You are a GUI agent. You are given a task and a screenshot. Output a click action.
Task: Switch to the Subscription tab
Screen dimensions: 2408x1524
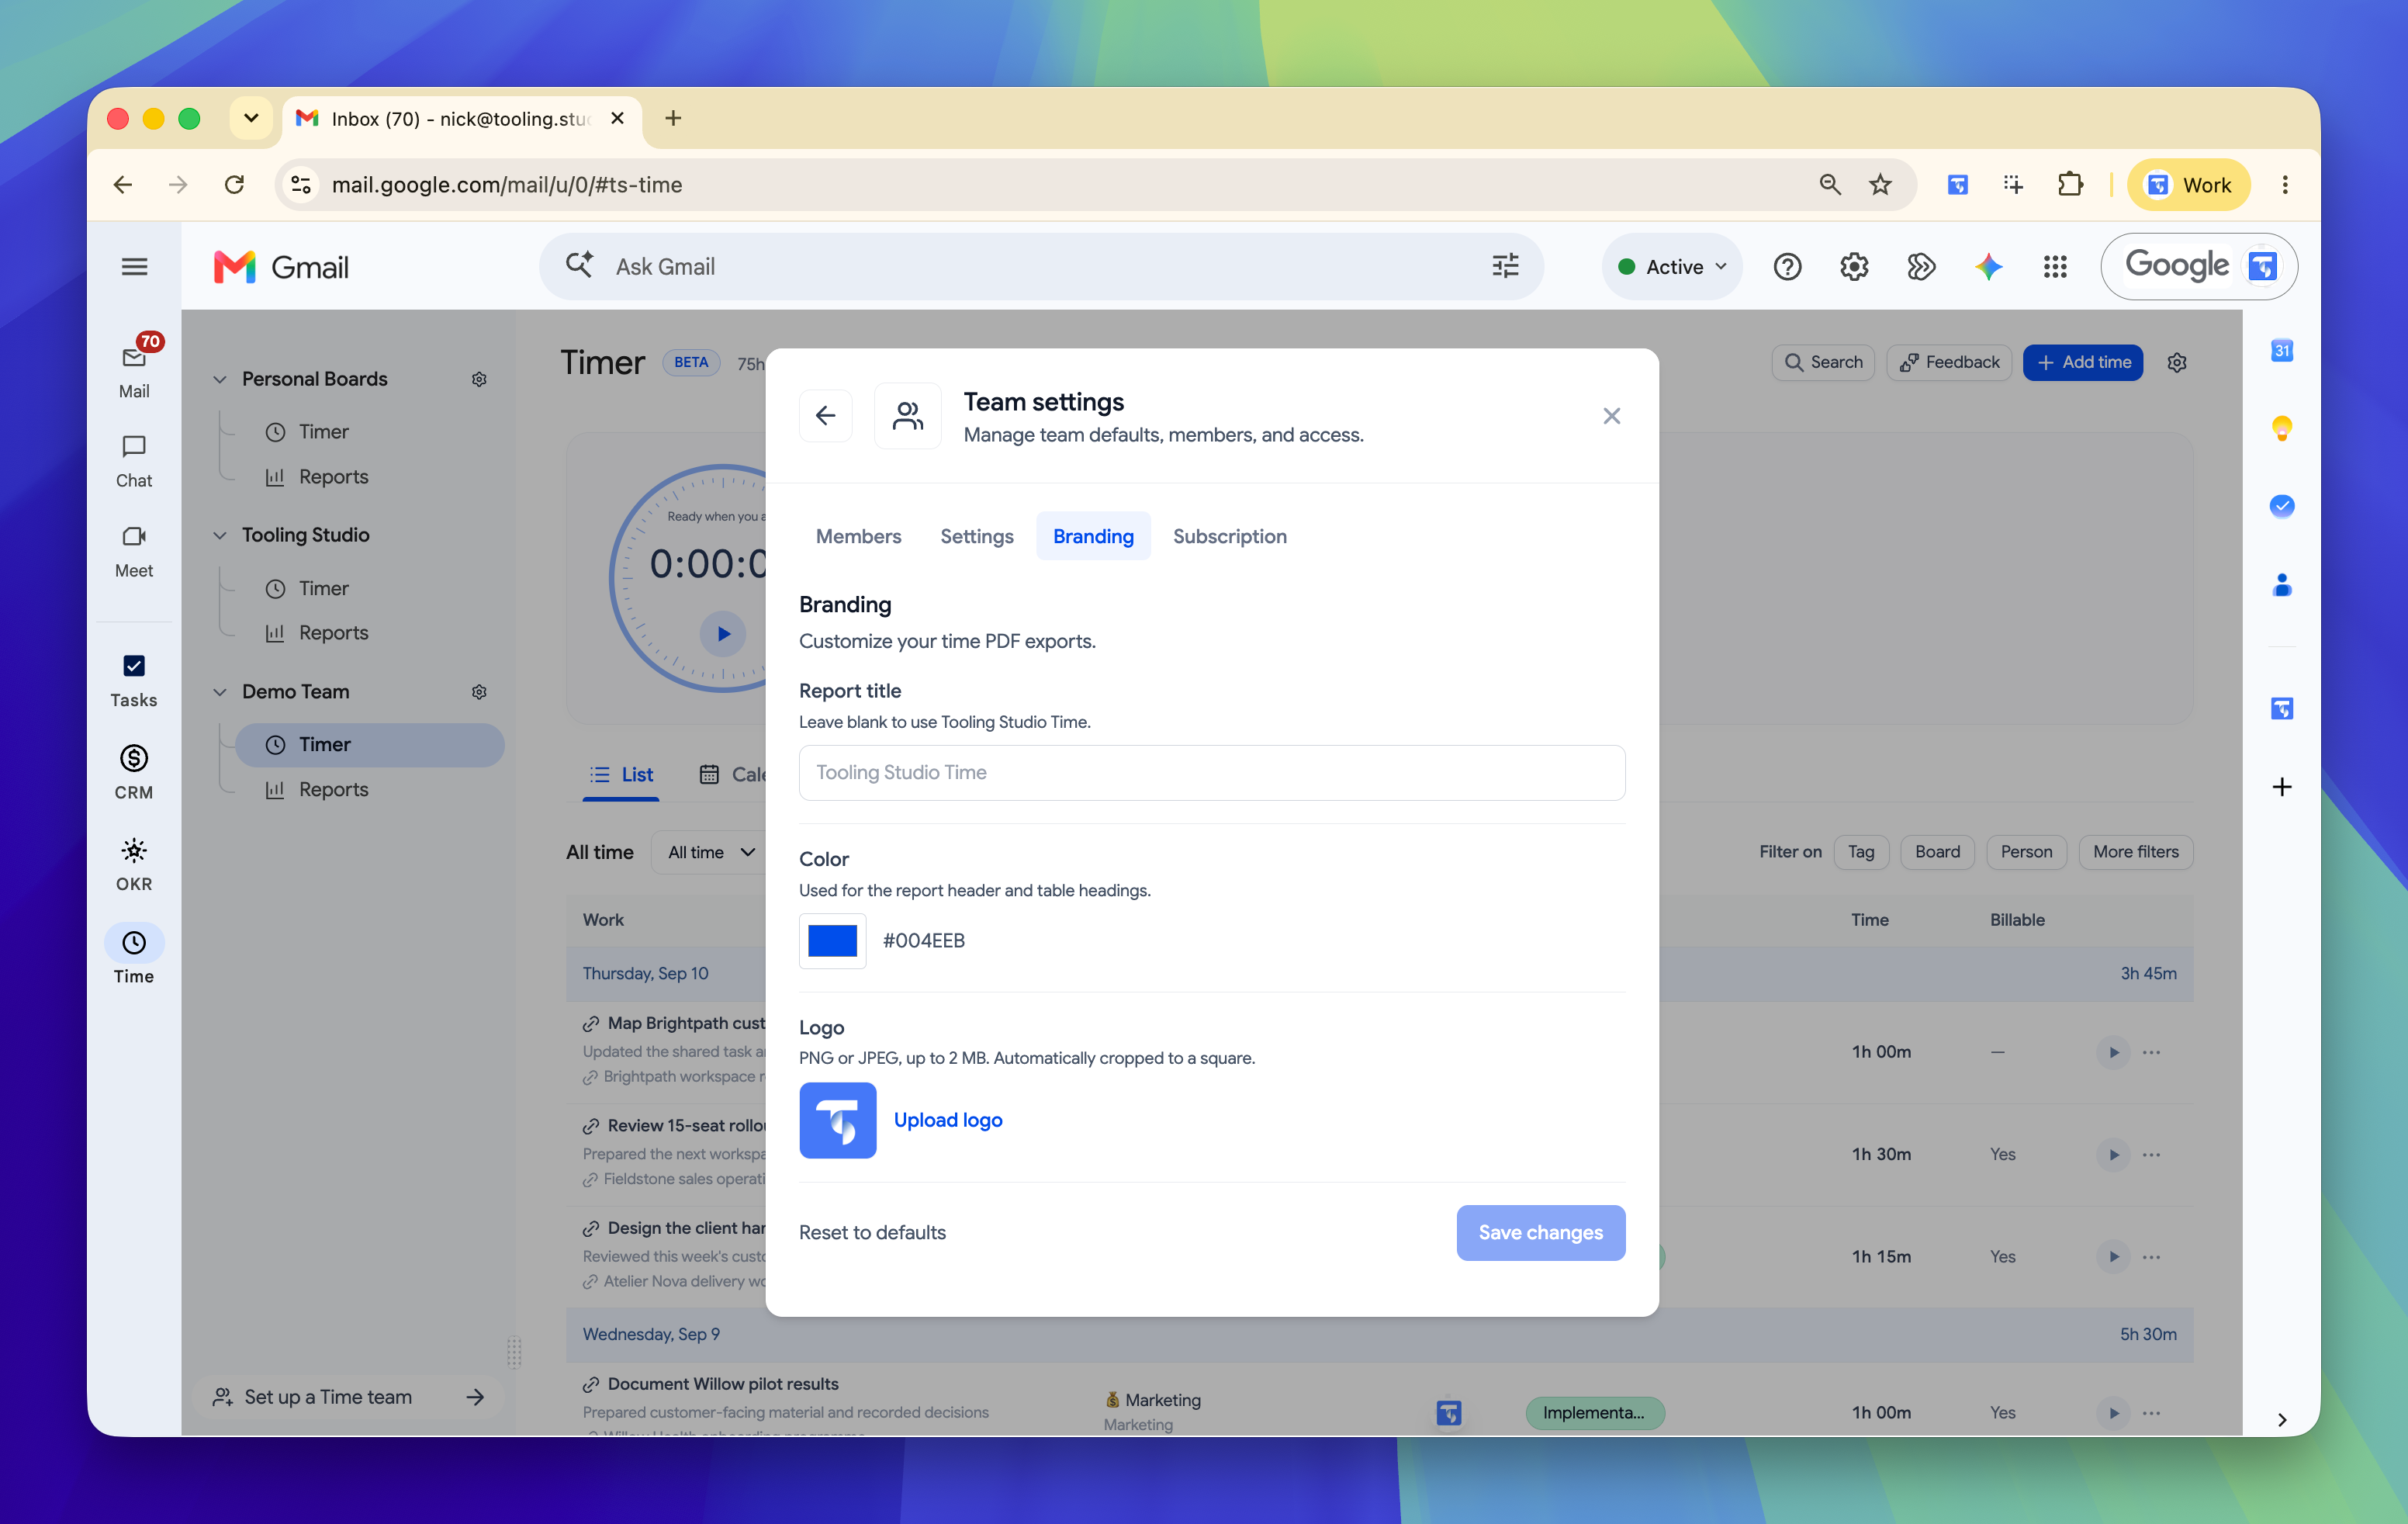pos(1230,536)
